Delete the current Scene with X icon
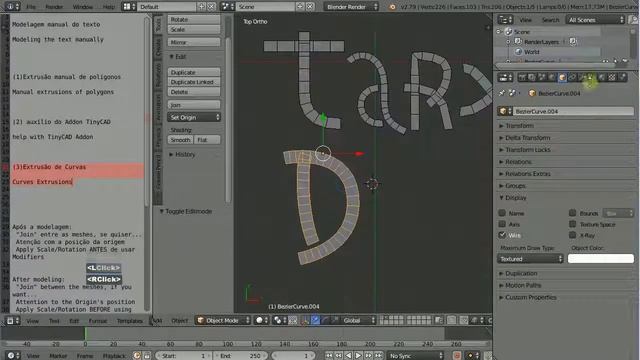The height and width of the screenshot is (360, 640). pos(310,7)
